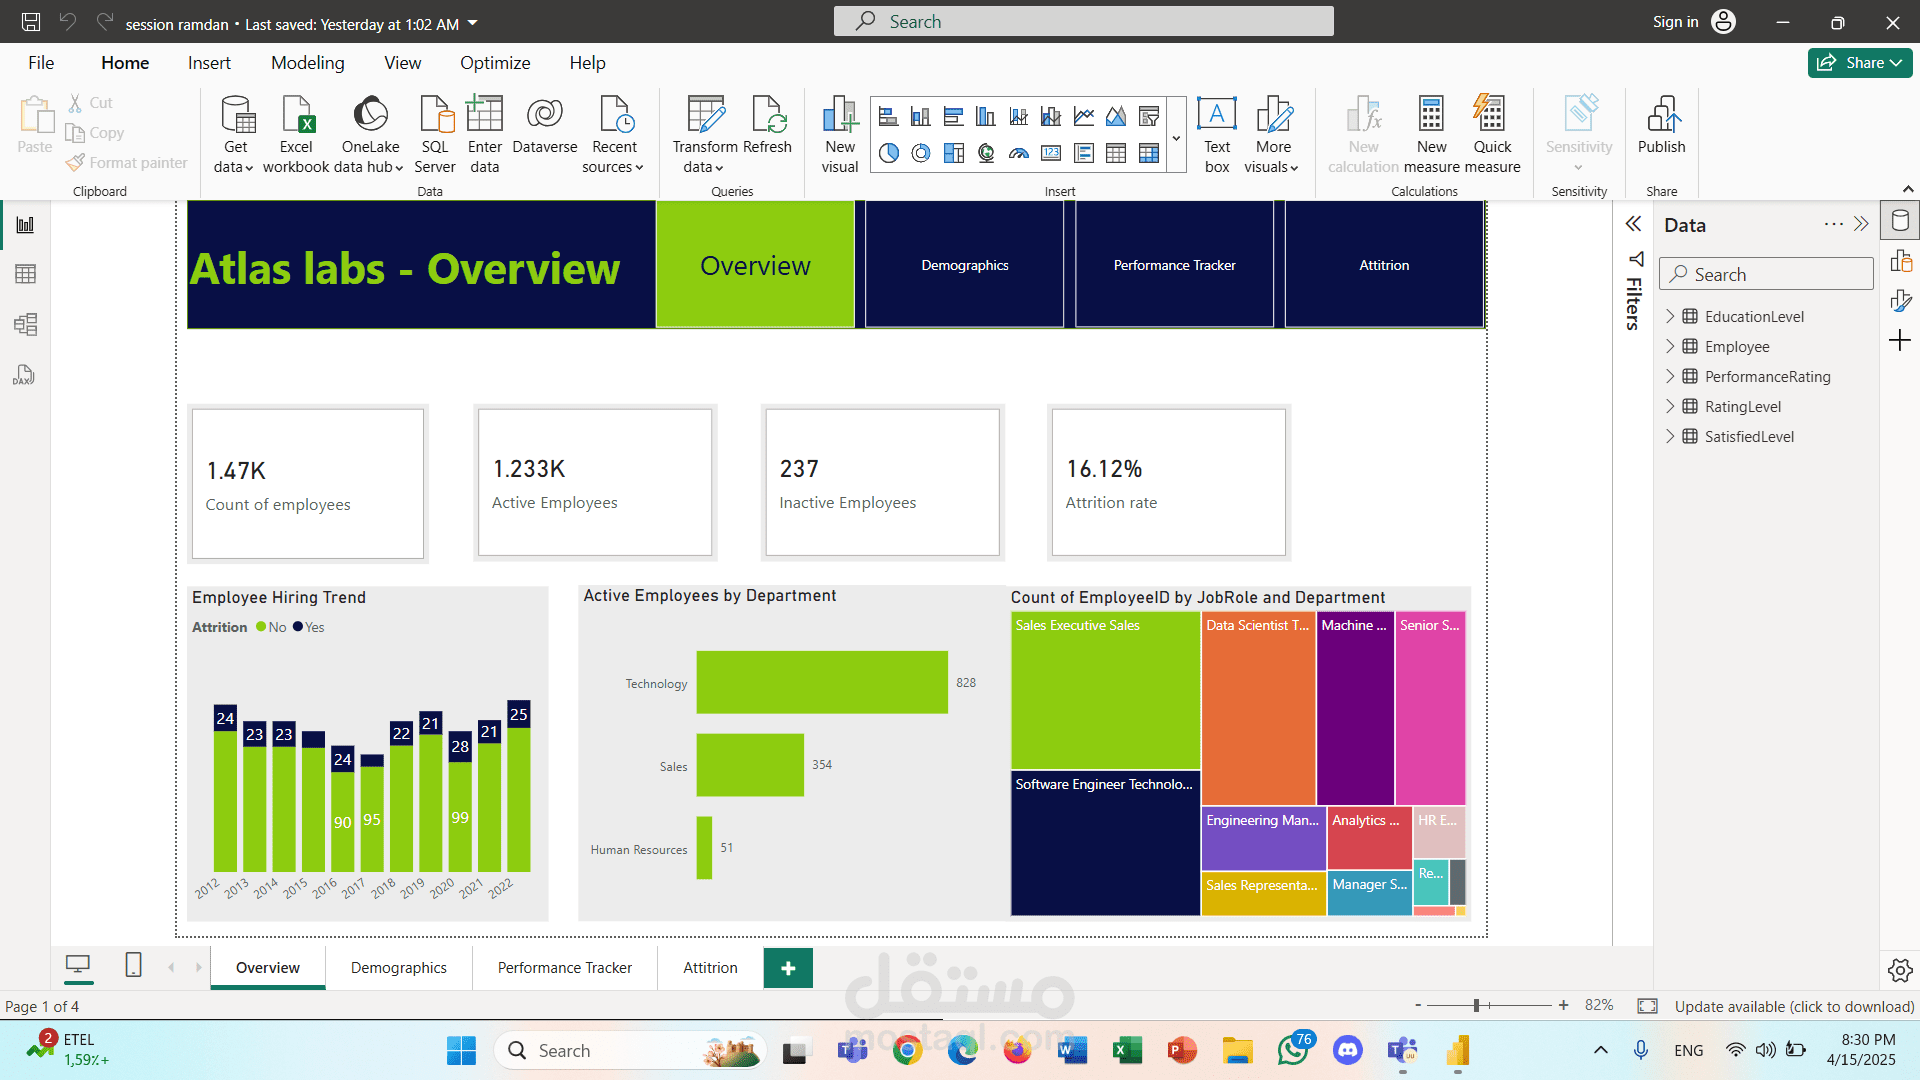
Task: Click the navy Yes legend swatch
Action: 298,627
